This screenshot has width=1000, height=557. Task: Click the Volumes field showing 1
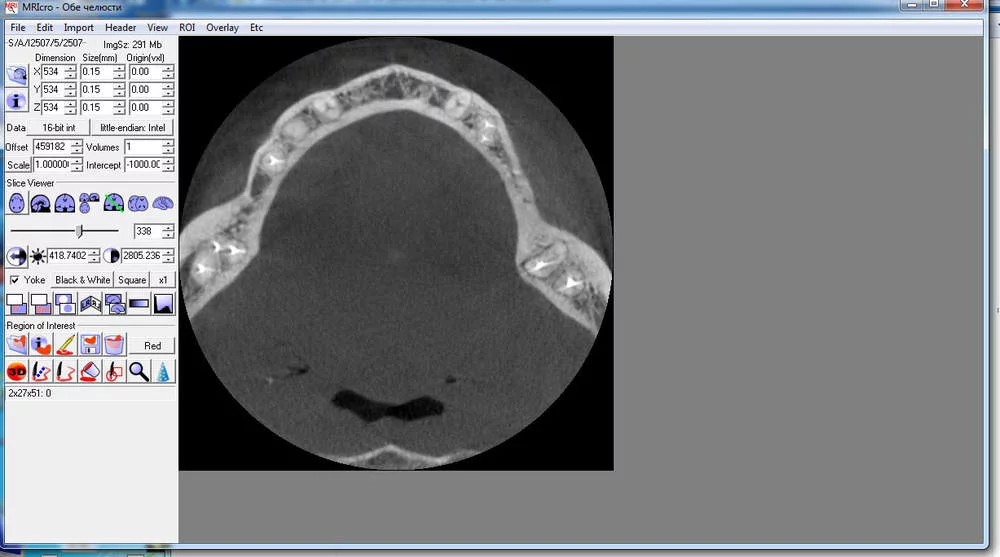(x=143, y=147)
